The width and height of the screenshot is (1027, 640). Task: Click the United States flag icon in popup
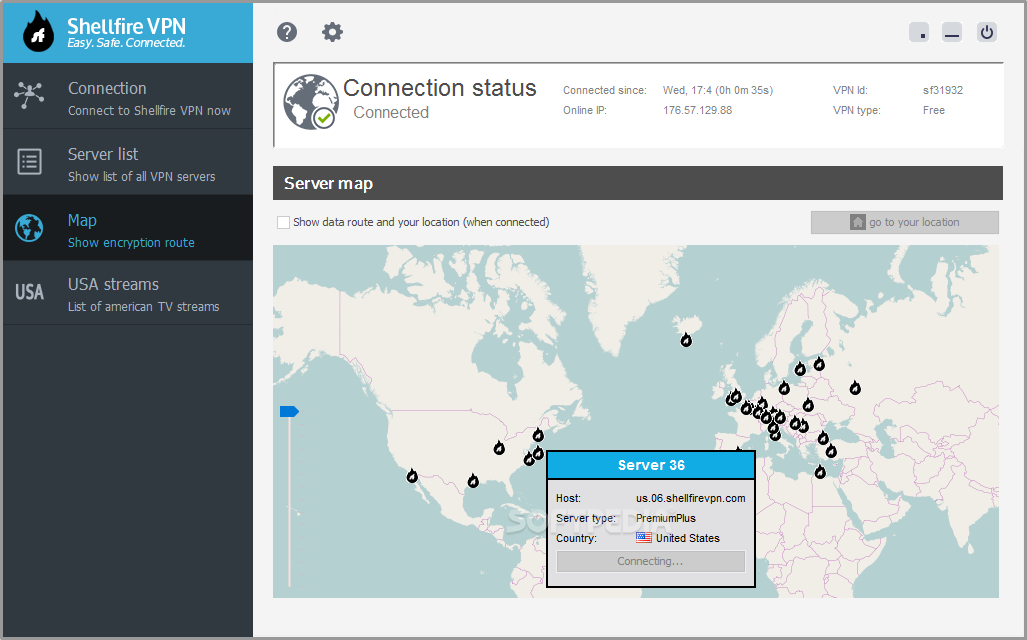point(644,538)
